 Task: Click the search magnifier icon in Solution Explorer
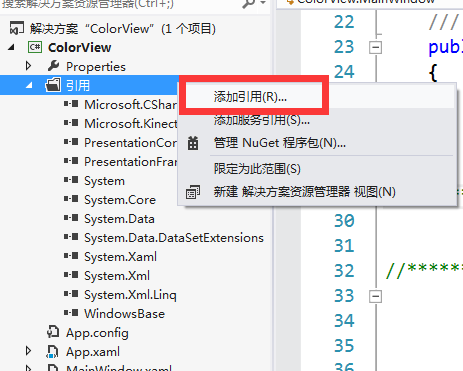tap(248, 4)
